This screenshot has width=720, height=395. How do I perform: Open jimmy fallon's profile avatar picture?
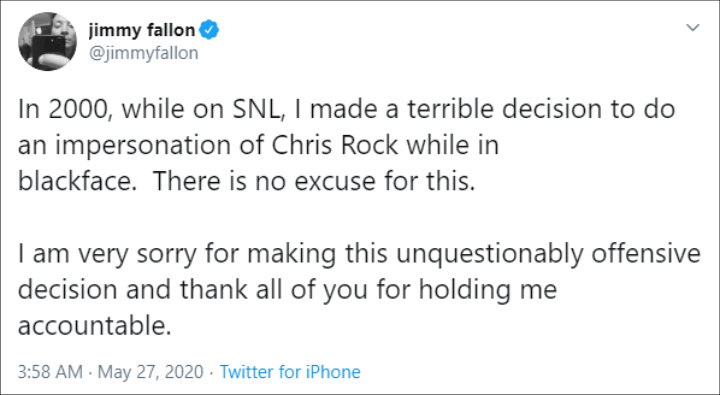[47, 41]
